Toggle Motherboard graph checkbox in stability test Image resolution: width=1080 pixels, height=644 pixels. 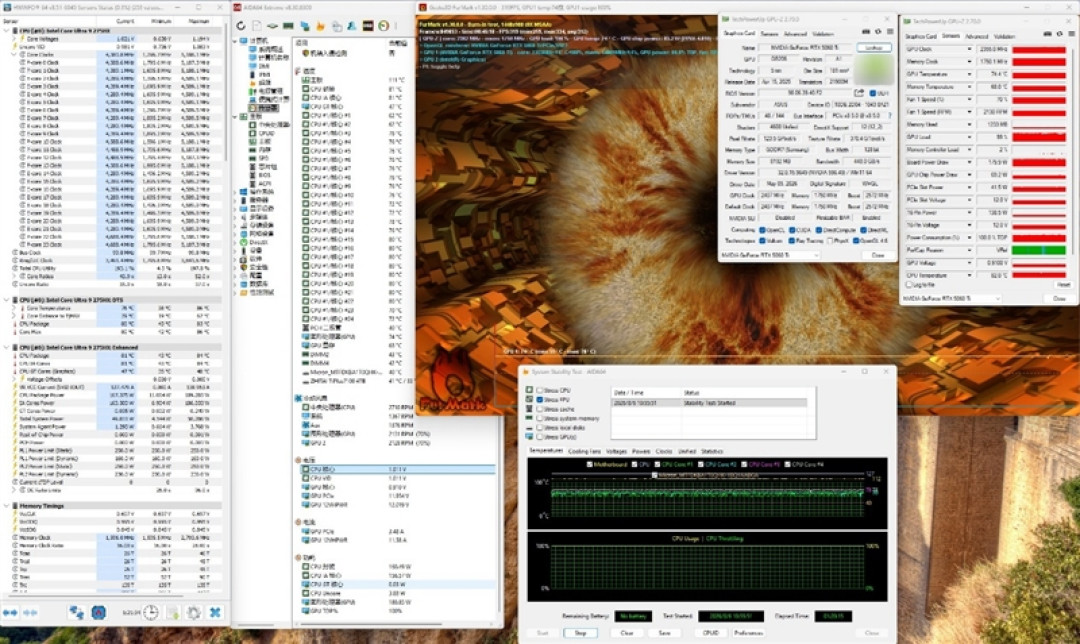click(x=589, y=464)
